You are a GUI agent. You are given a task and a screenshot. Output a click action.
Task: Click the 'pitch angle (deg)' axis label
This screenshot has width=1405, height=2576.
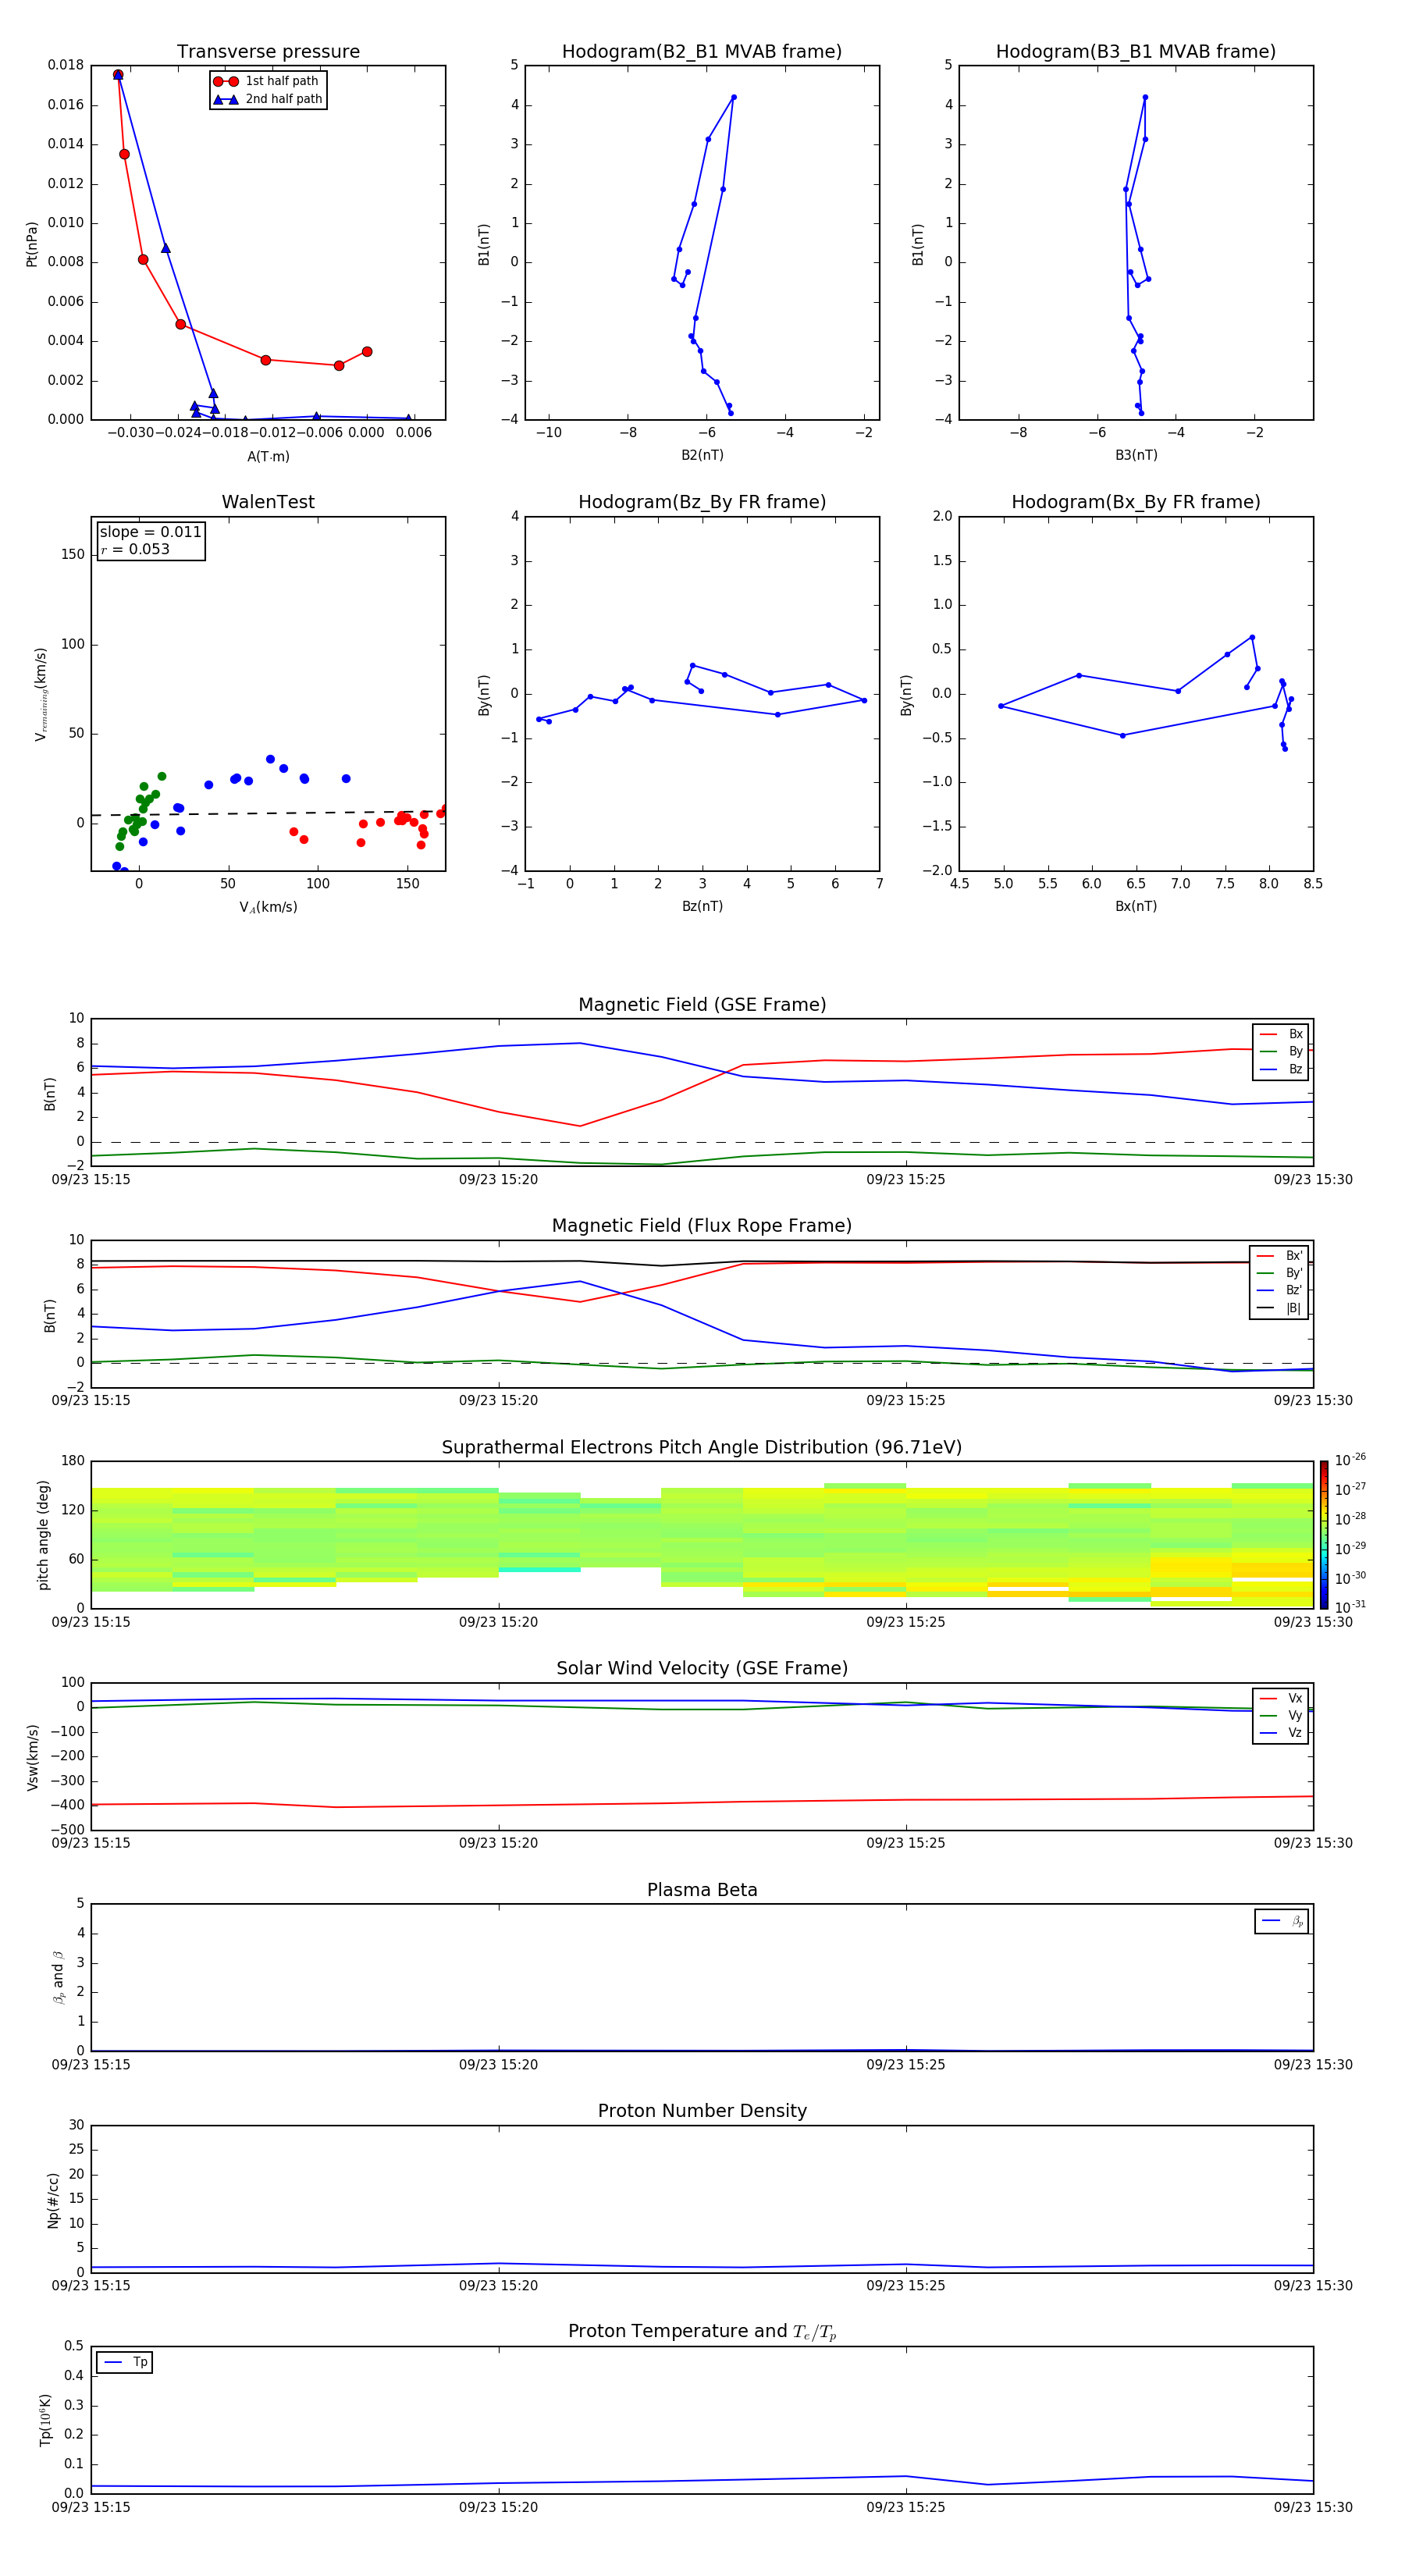coord(43,1535)
